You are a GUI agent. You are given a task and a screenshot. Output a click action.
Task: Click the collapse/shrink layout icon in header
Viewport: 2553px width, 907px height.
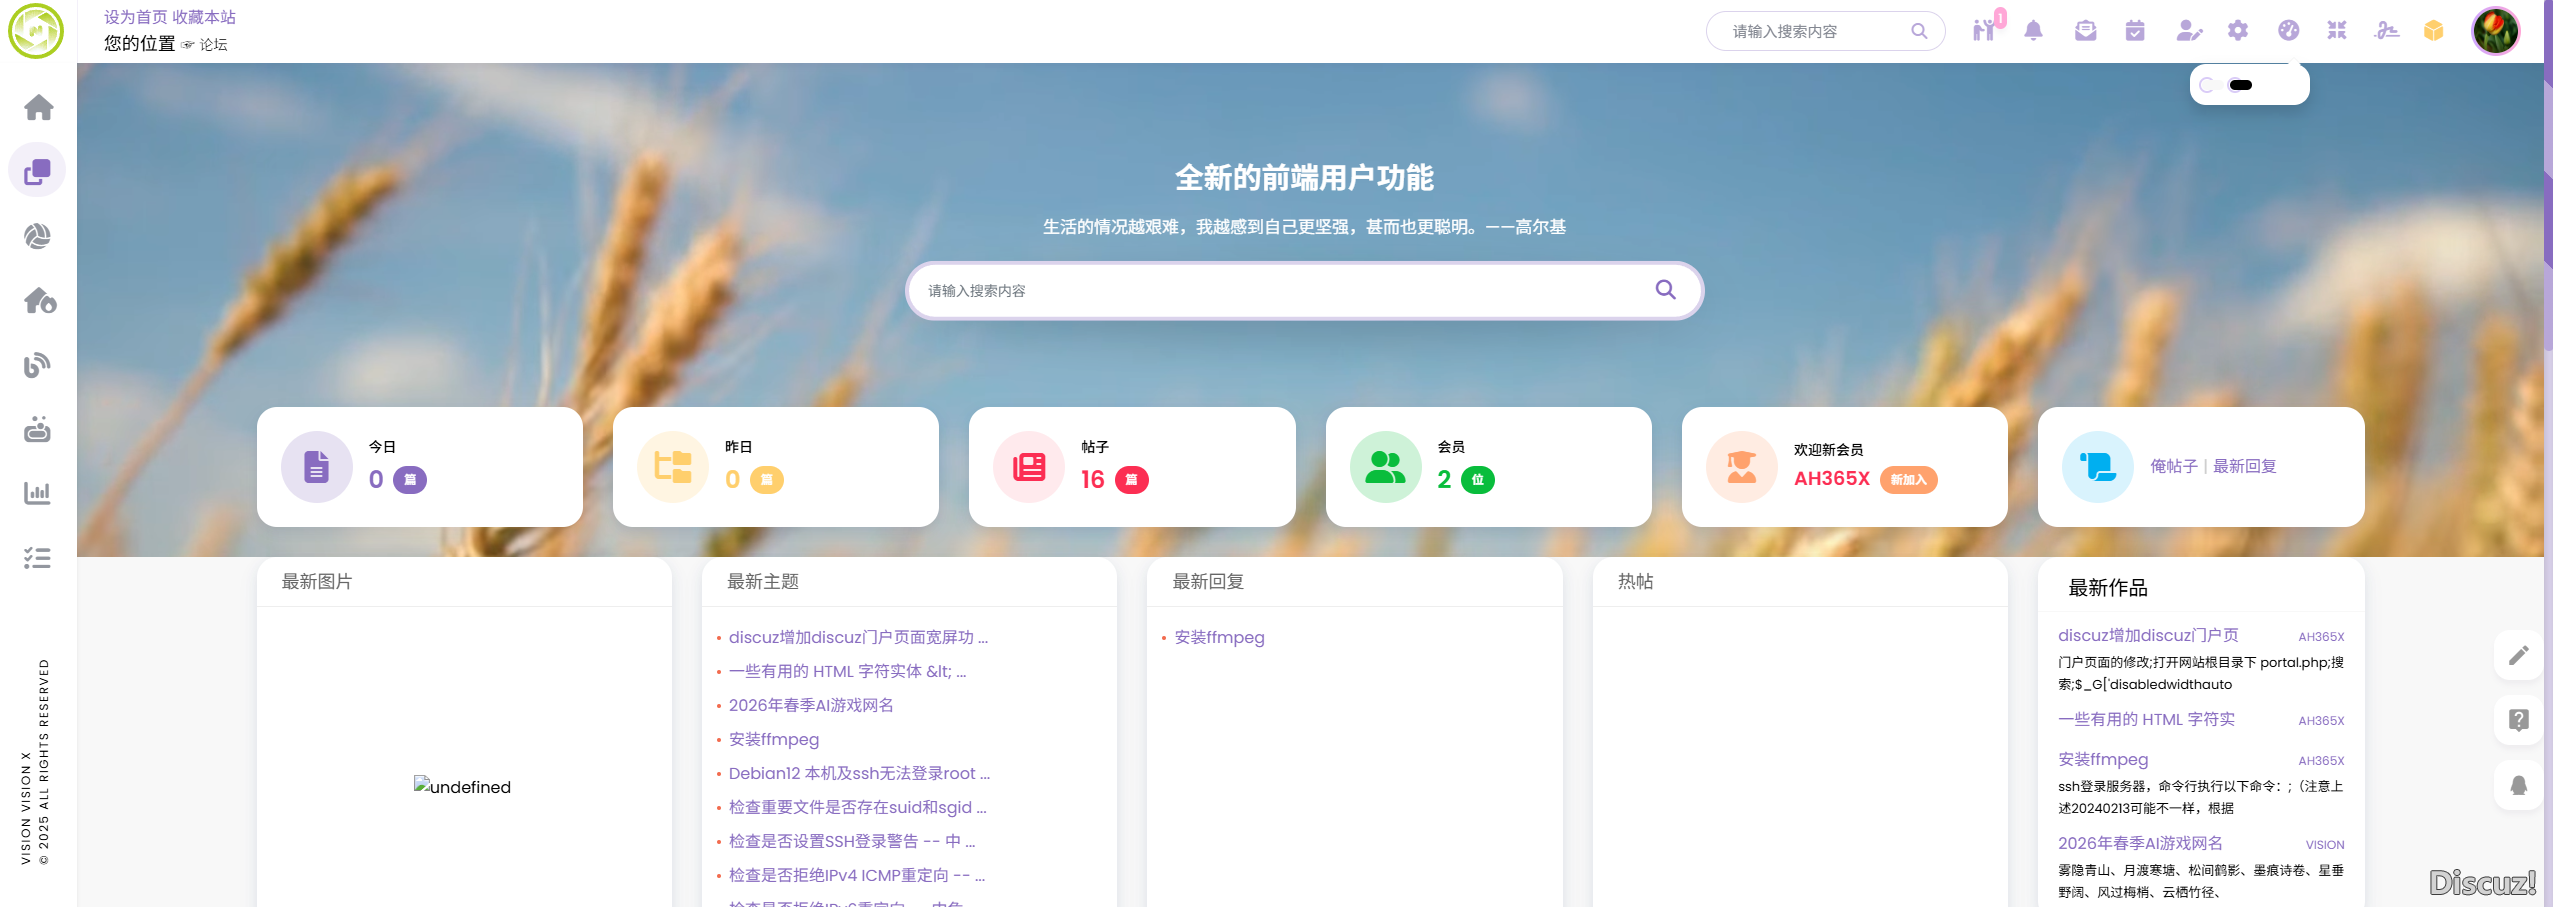[x=2338, y=31]
